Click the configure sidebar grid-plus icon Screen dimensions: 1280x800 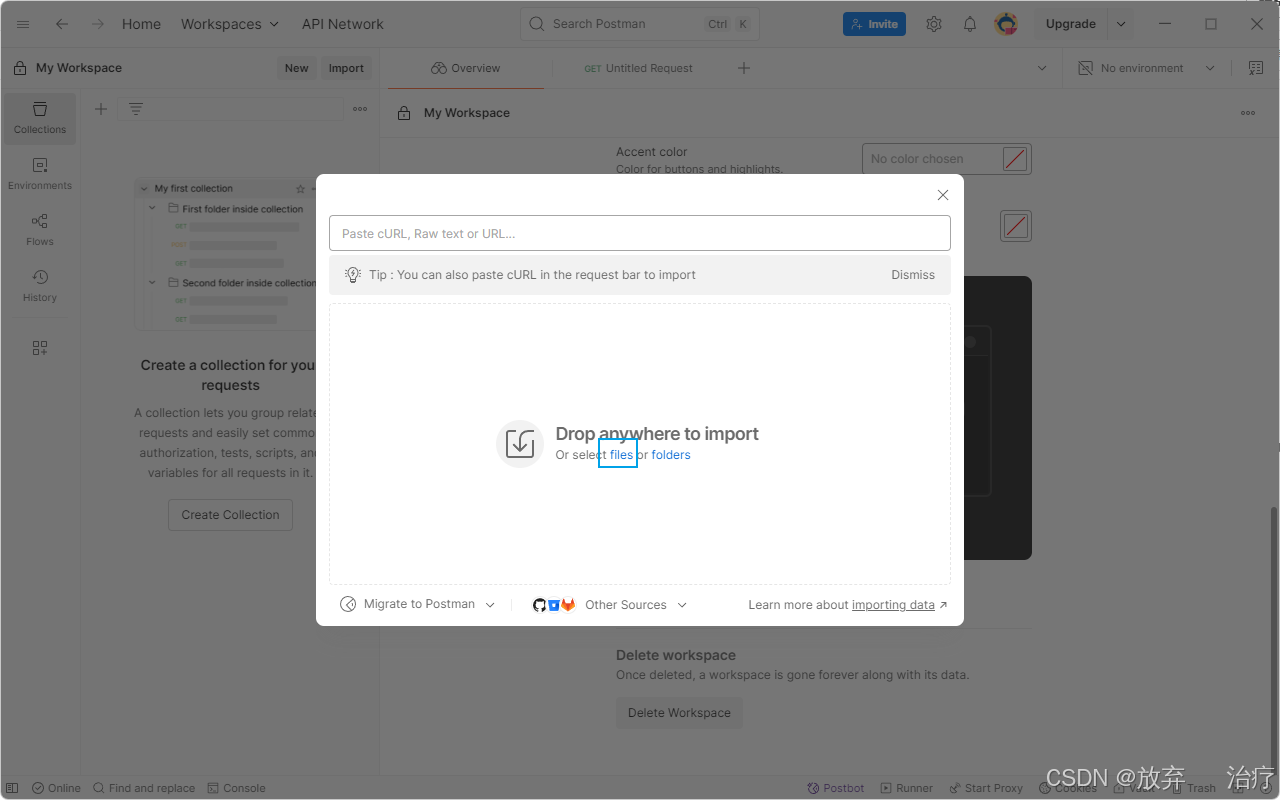click(x=40, y=348)
